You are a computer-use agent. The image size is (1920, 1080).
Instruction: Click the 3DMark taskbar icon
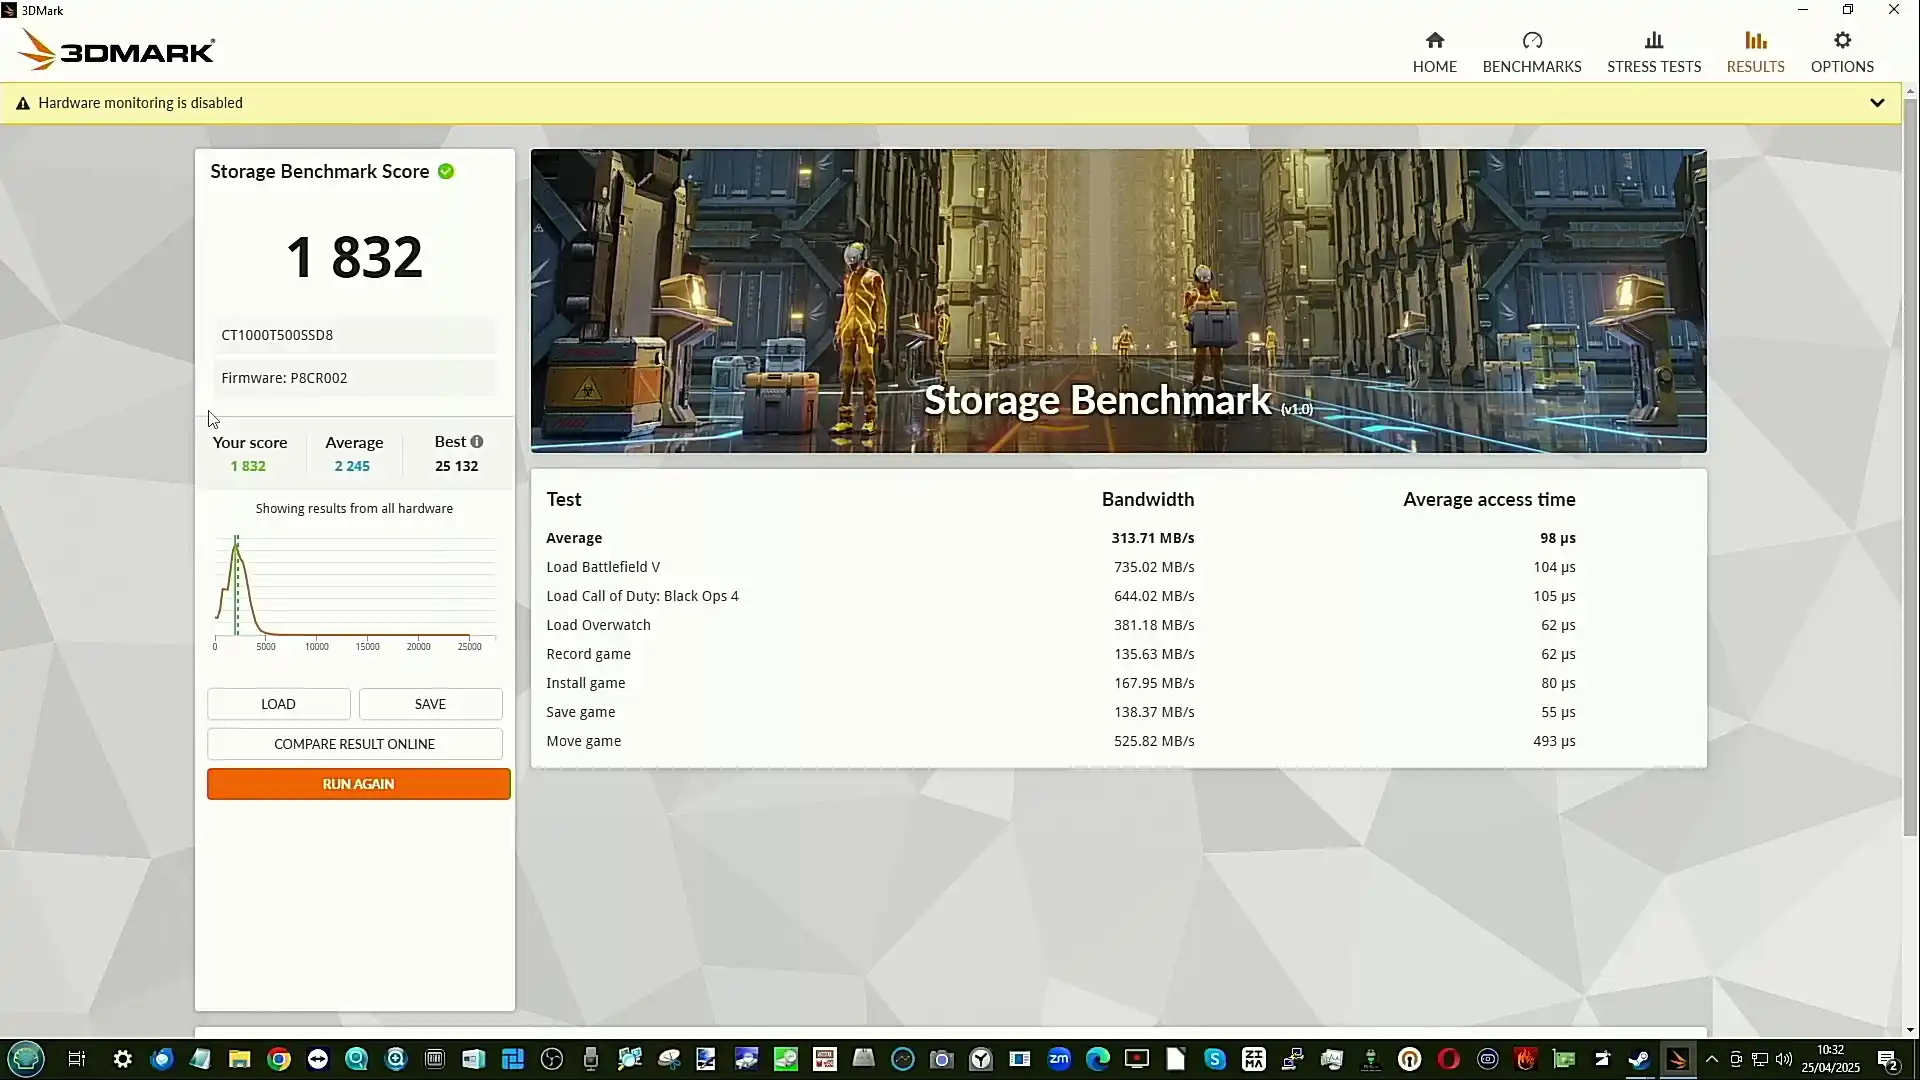coord(1678,1059)
